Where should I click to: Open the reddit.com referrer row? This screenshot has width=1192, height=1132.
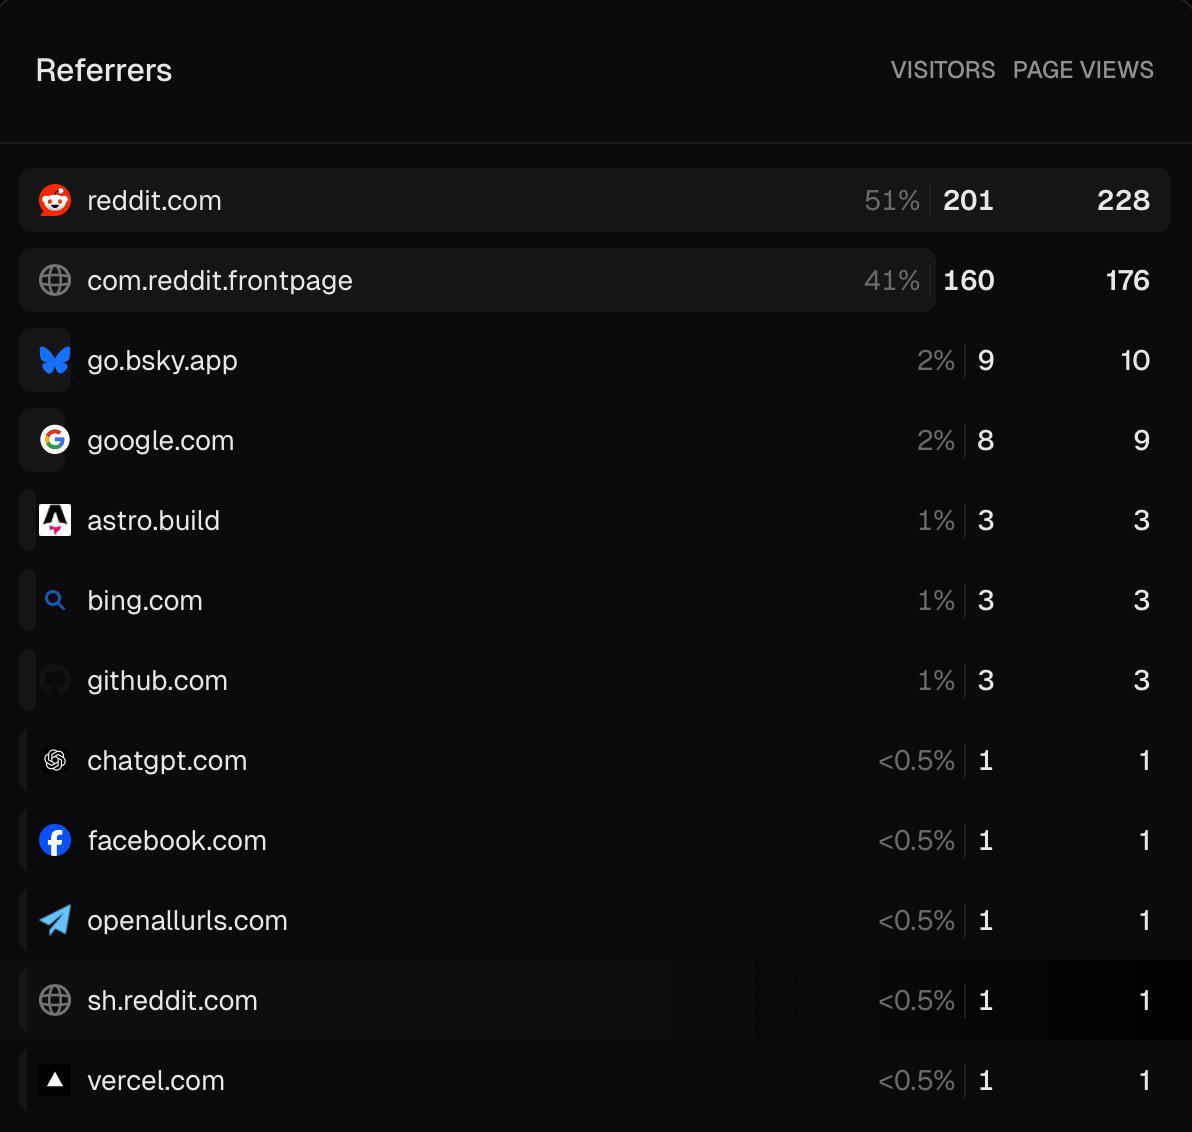tap(594, 200)
